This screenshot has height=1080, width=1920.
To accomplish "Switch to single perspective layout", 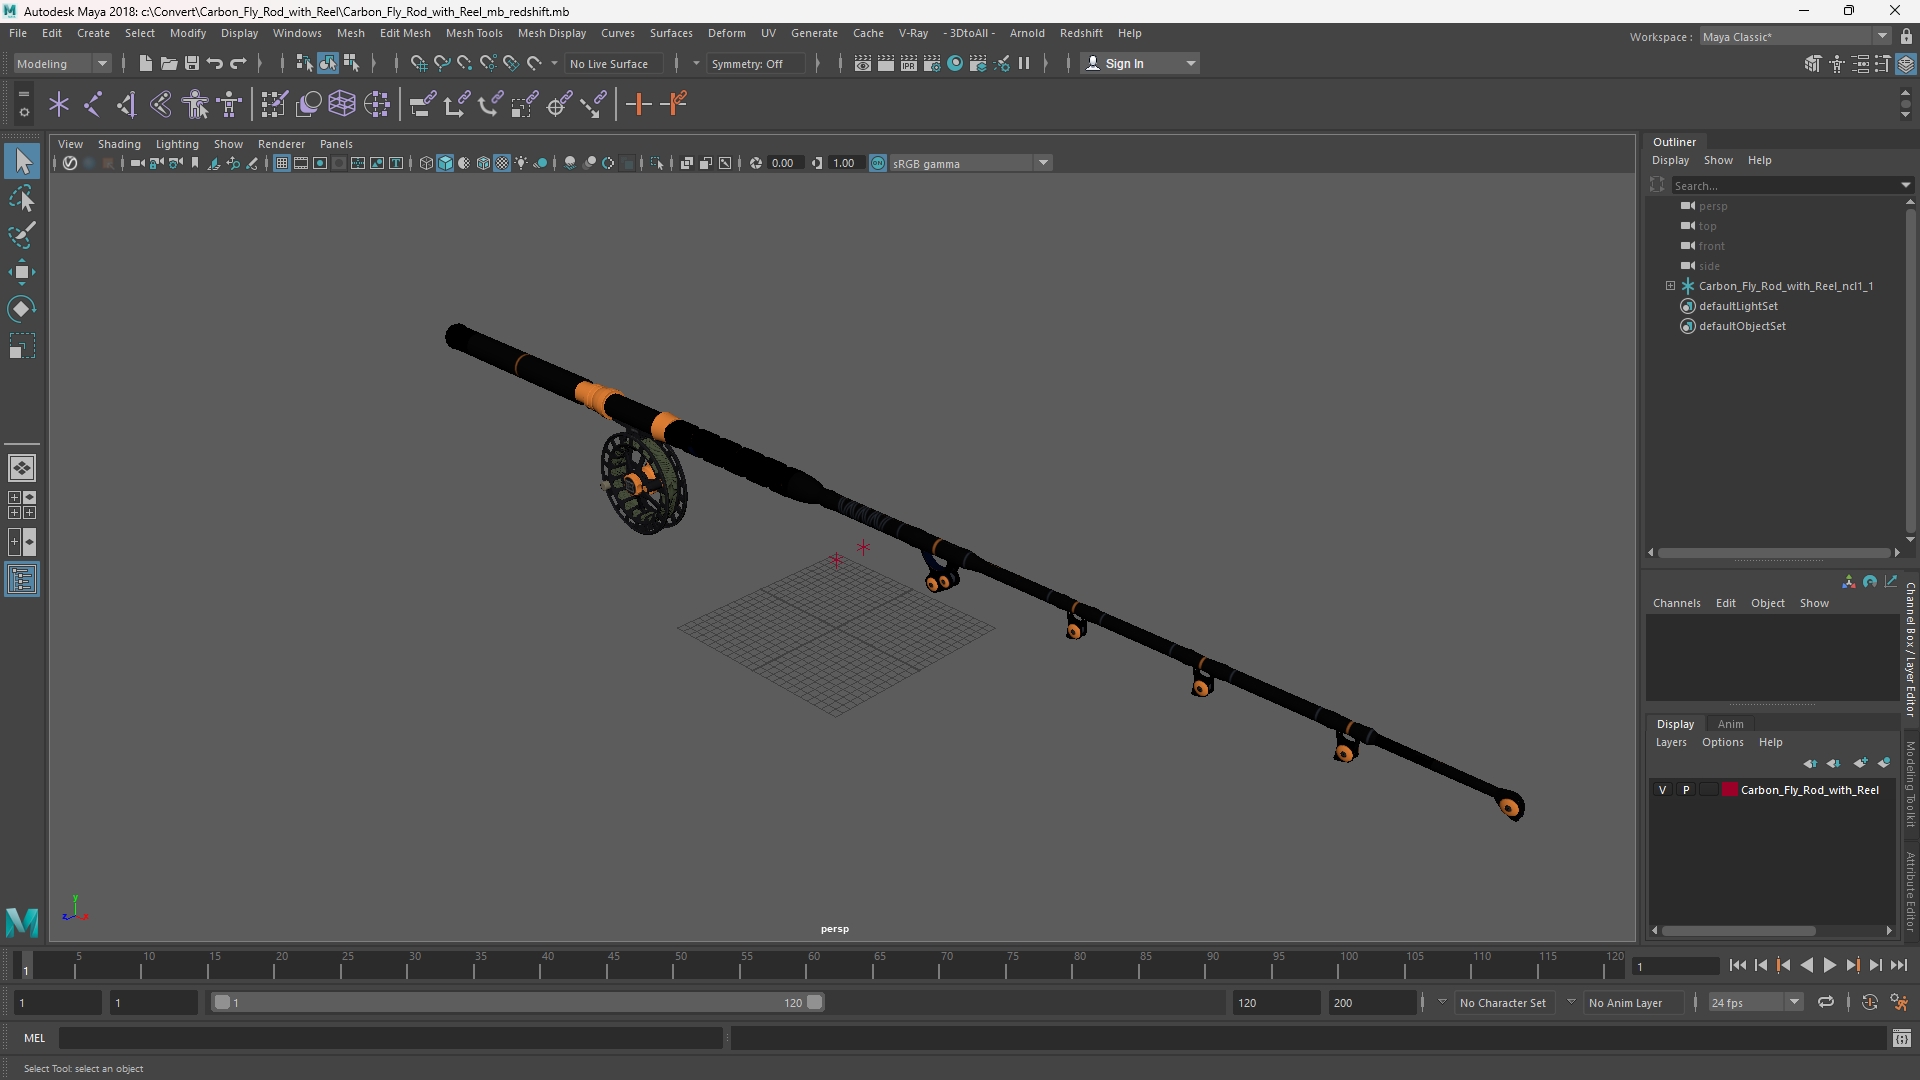I will [22, 468].
